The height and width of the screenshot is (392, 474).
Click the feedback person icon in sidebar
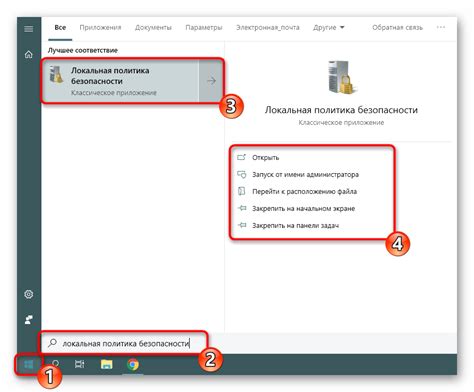click(29, 320)
